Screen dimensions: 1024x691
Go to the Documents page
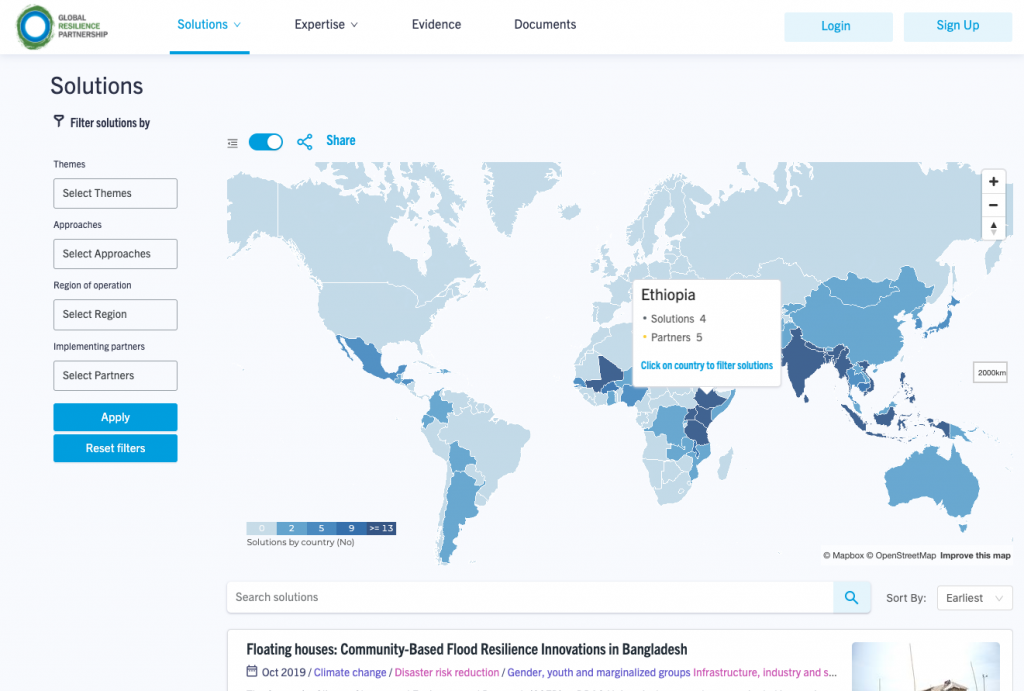pos(545,25)
